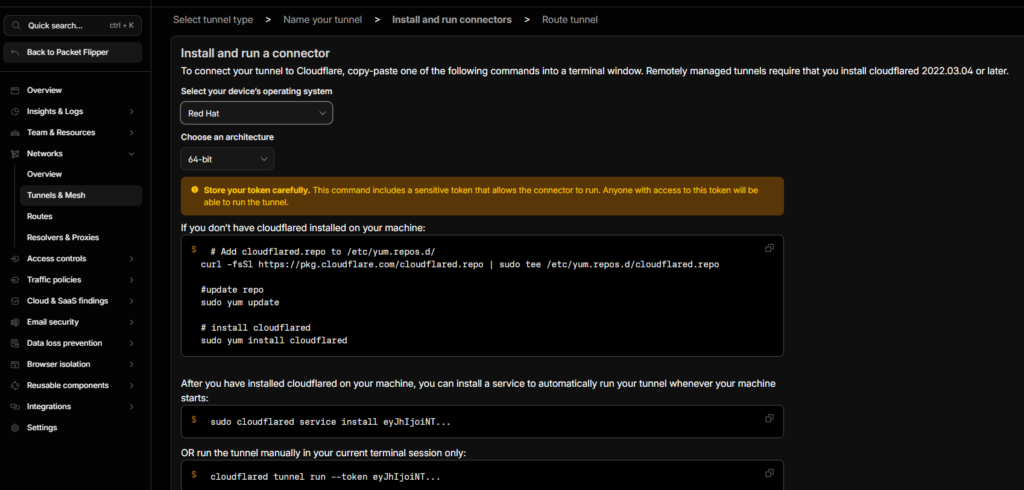This screenshot has width=1024, height=490.
Task: Go to Name your tunnel step
Action: (323, 20)
